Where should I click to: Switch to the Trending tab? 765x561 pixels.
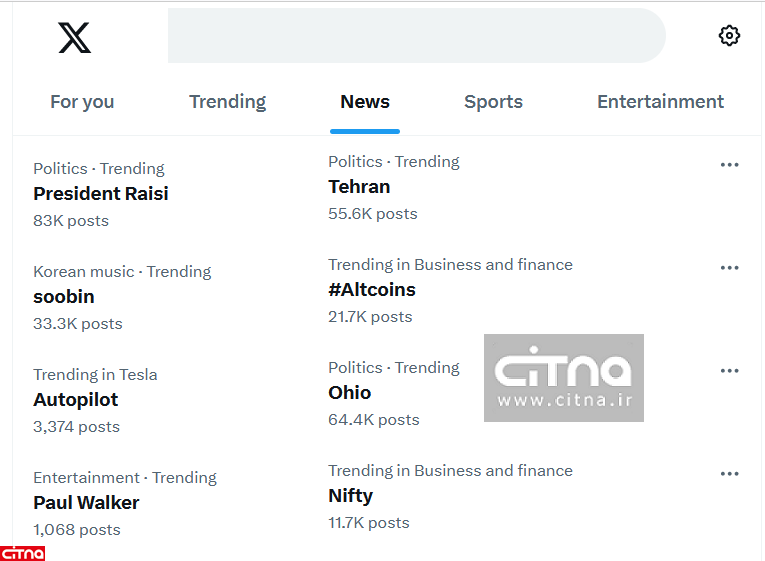227,102
